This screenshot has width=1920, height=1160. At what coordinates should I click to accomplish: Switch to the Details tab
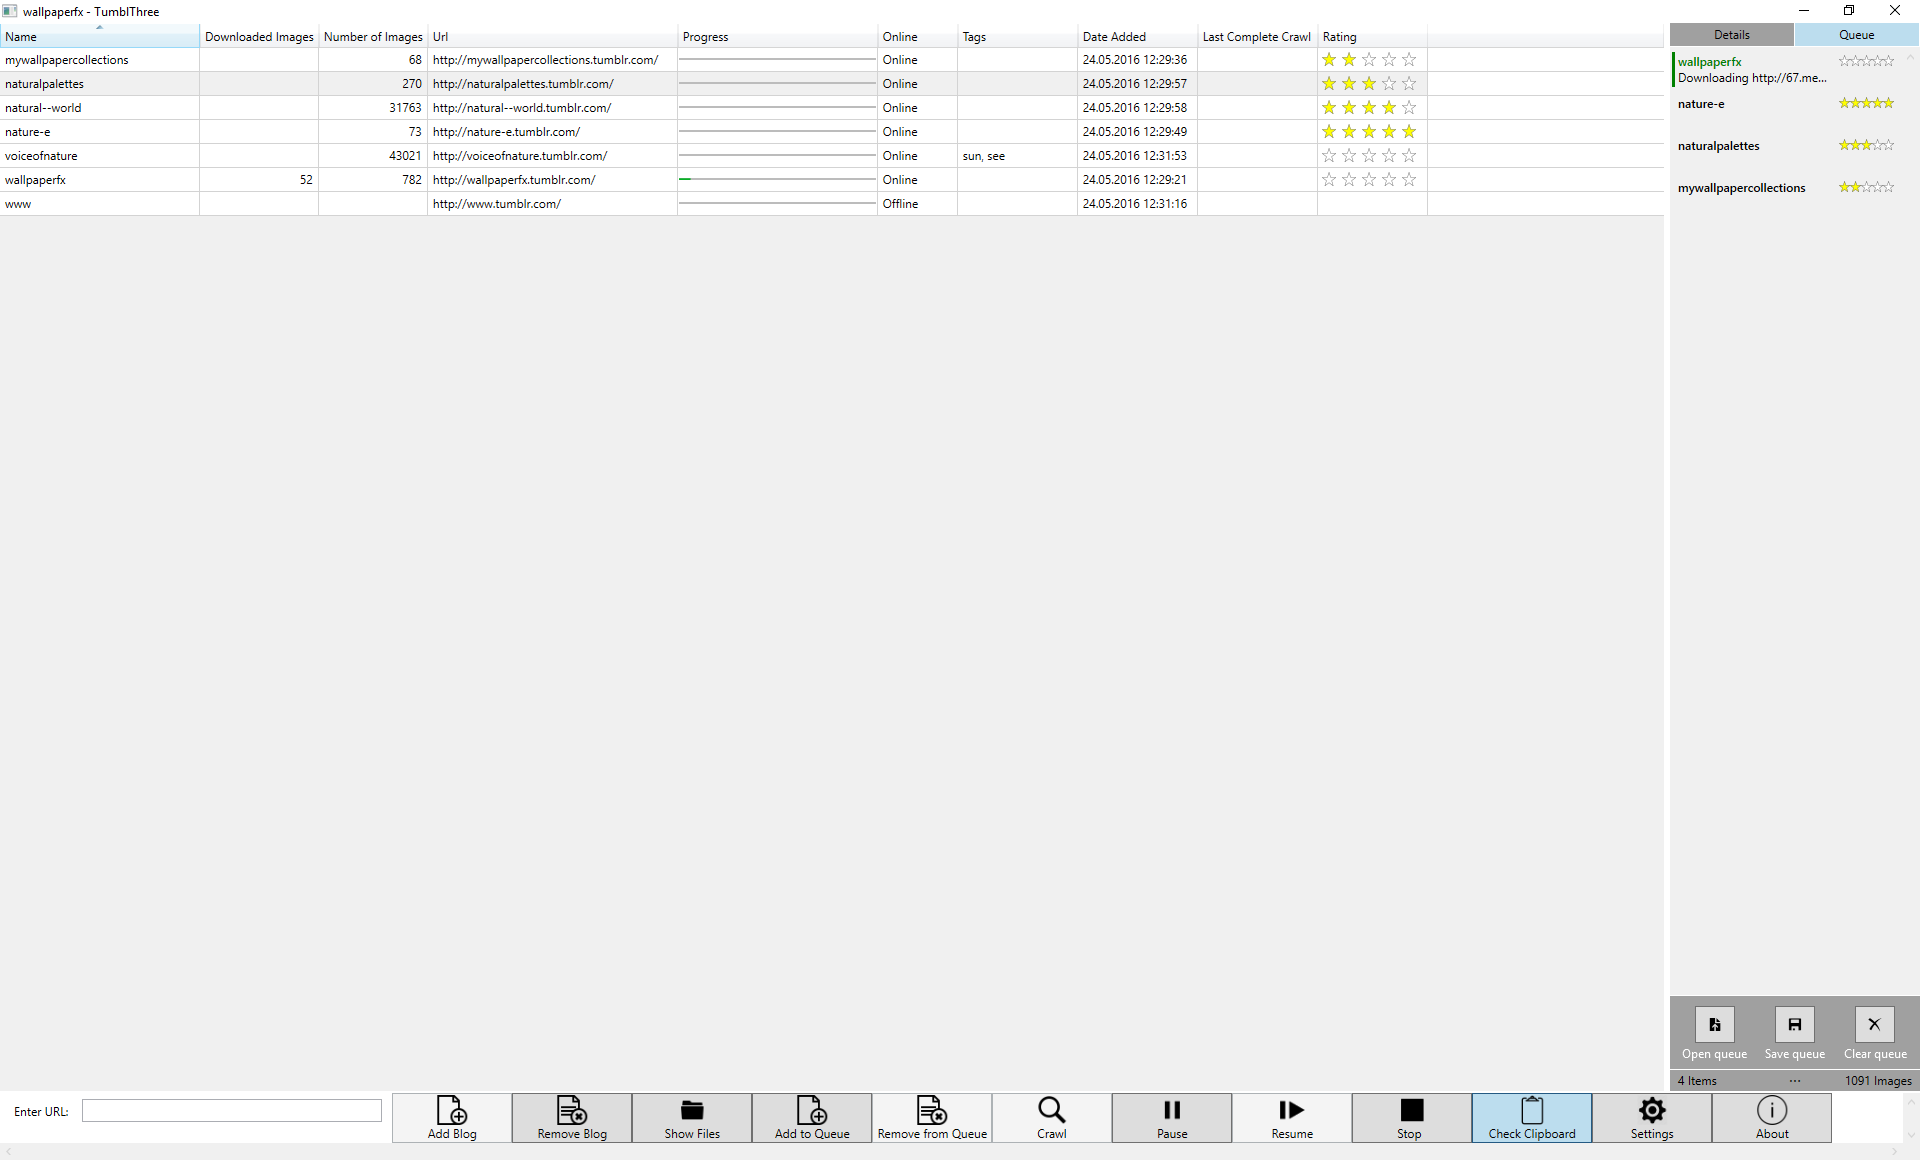tap(1732, 35)
